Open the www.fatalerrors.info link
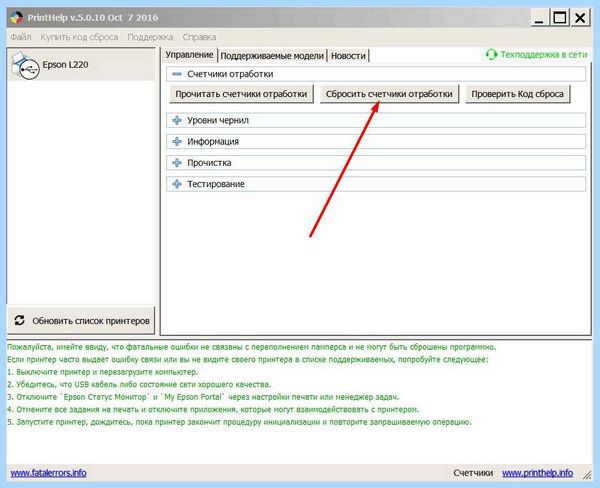This screenshot has height=488, width=600. point(49,473)
